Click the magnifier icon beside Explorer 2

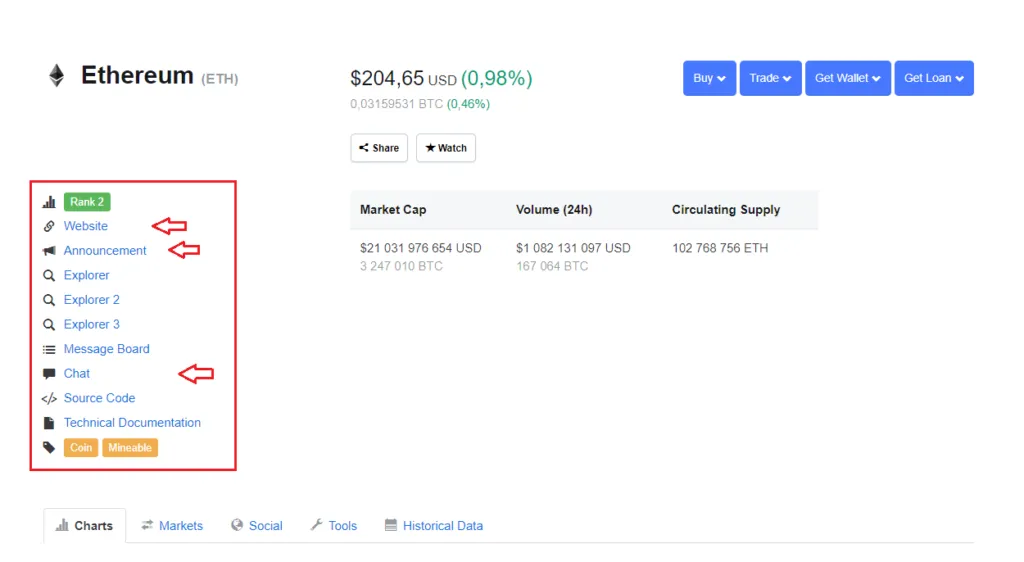click(49, 300)
